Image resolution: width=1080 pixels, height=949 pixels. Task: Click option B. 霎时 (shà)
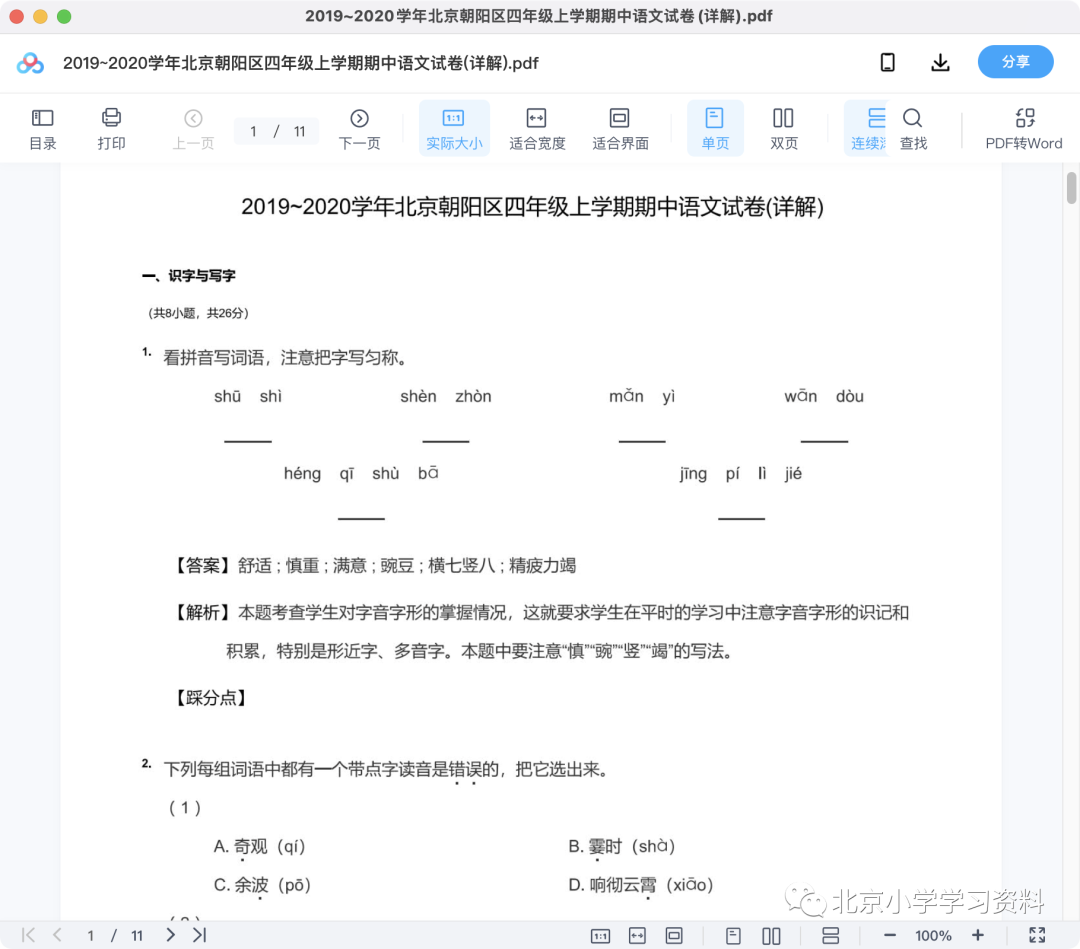621,846
